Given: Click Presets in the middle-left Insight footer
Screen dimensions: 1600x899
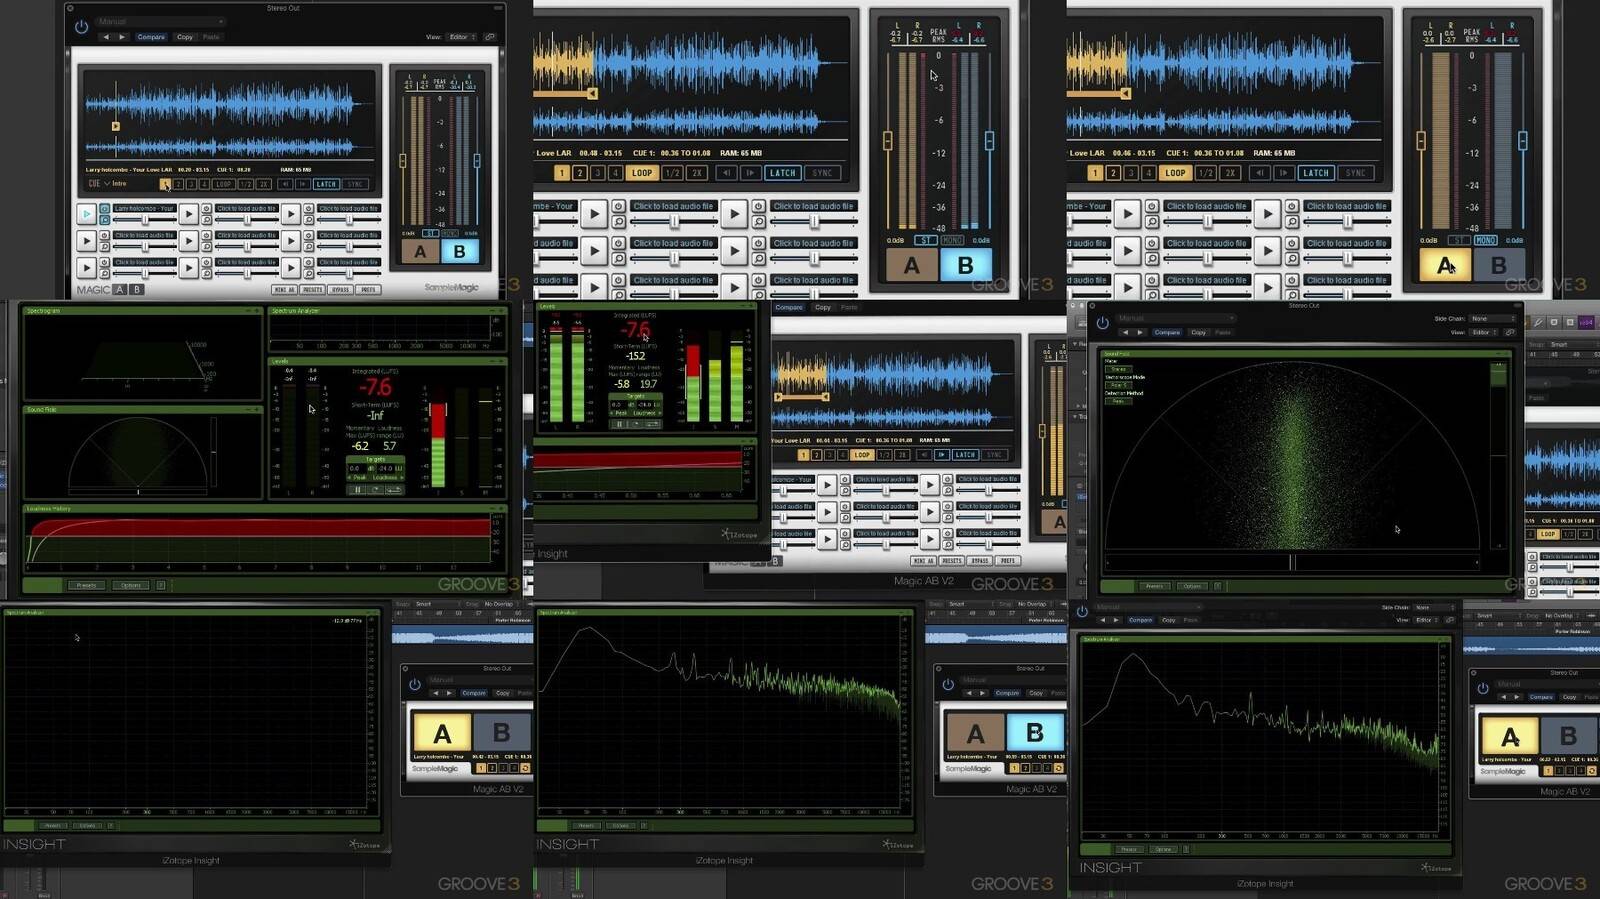Looking at the screenshot, I should point(86,585).
